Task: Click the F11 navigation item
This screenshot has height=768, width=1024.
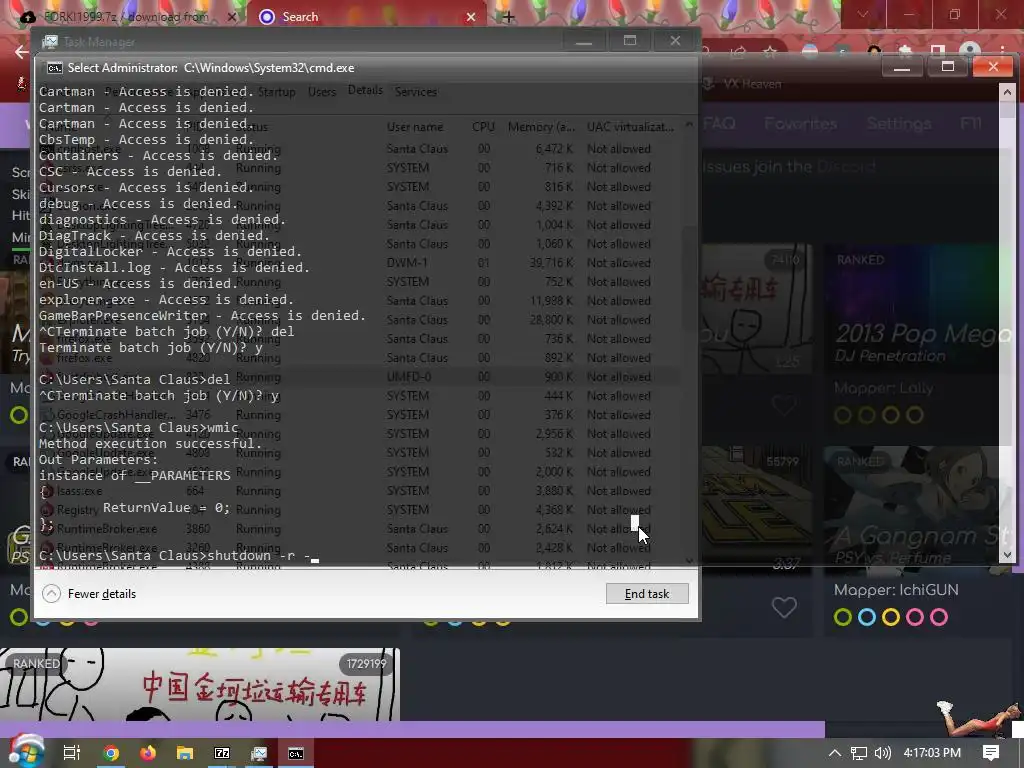Action: coord(970,123)
